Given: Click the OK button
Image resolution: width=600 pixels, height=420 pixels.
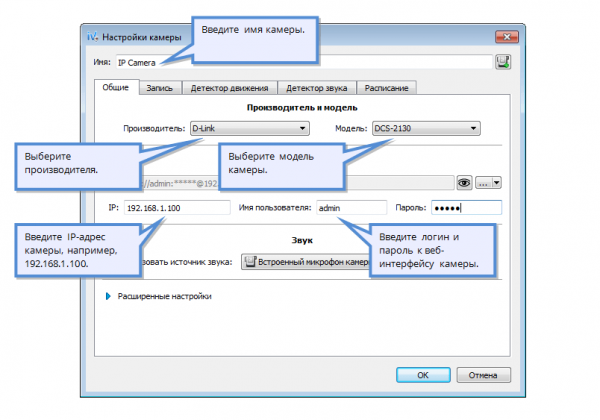Looking at the screenshot, I should click(423, 375).
